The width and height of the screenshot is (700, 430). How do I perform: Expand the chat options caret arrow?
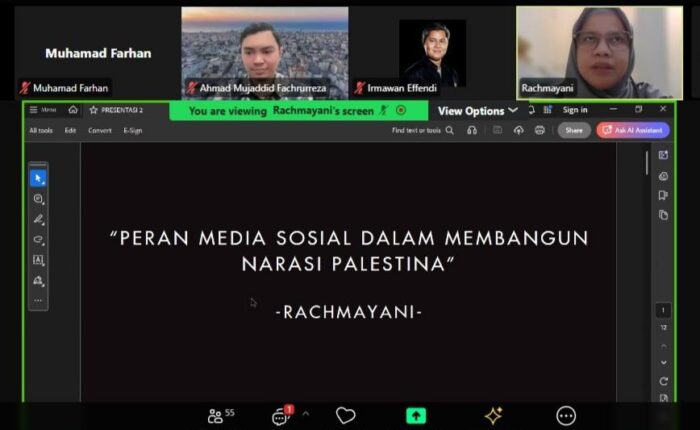306,414
